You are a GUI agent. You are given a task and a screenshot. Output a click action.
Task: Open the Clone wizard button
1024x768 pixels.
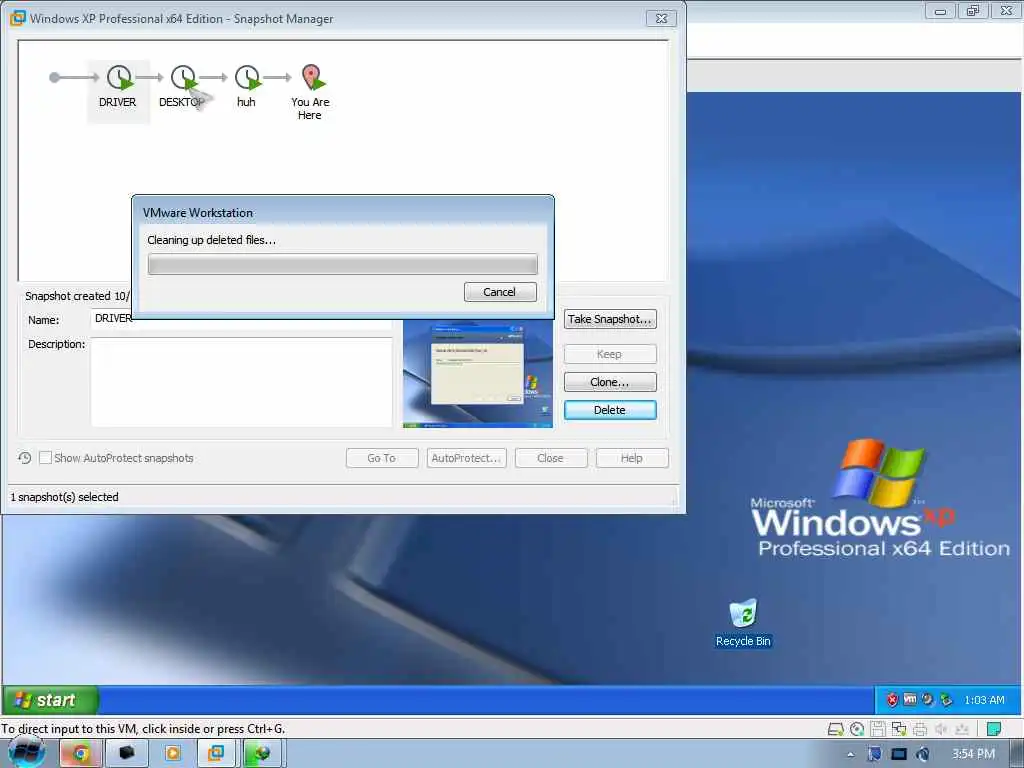610,382
